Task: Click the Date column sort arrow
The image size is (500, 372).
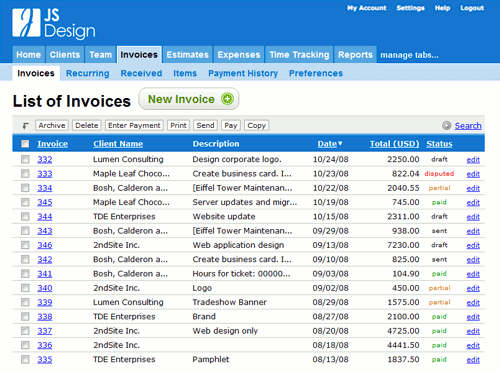Action: pos(340,143)
